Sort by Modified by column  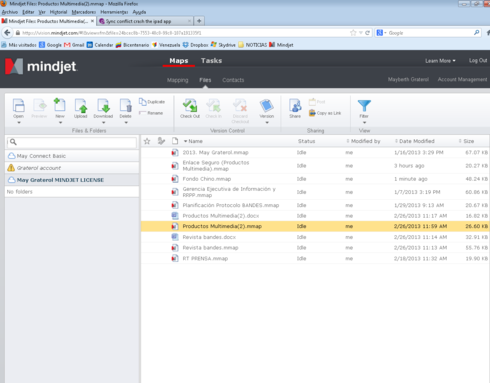click(x=364, y=141)
